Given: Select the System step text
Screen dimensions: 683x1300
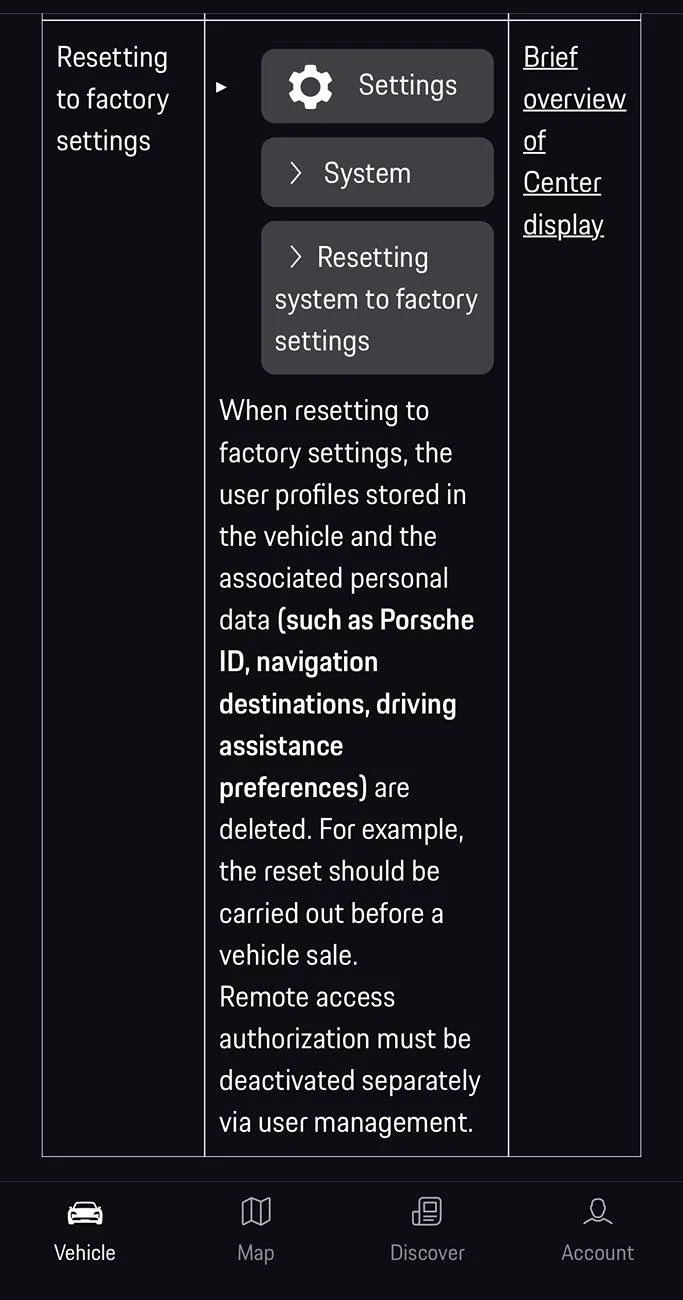Looking at the screenshot, I should click(x=367, y=173).
